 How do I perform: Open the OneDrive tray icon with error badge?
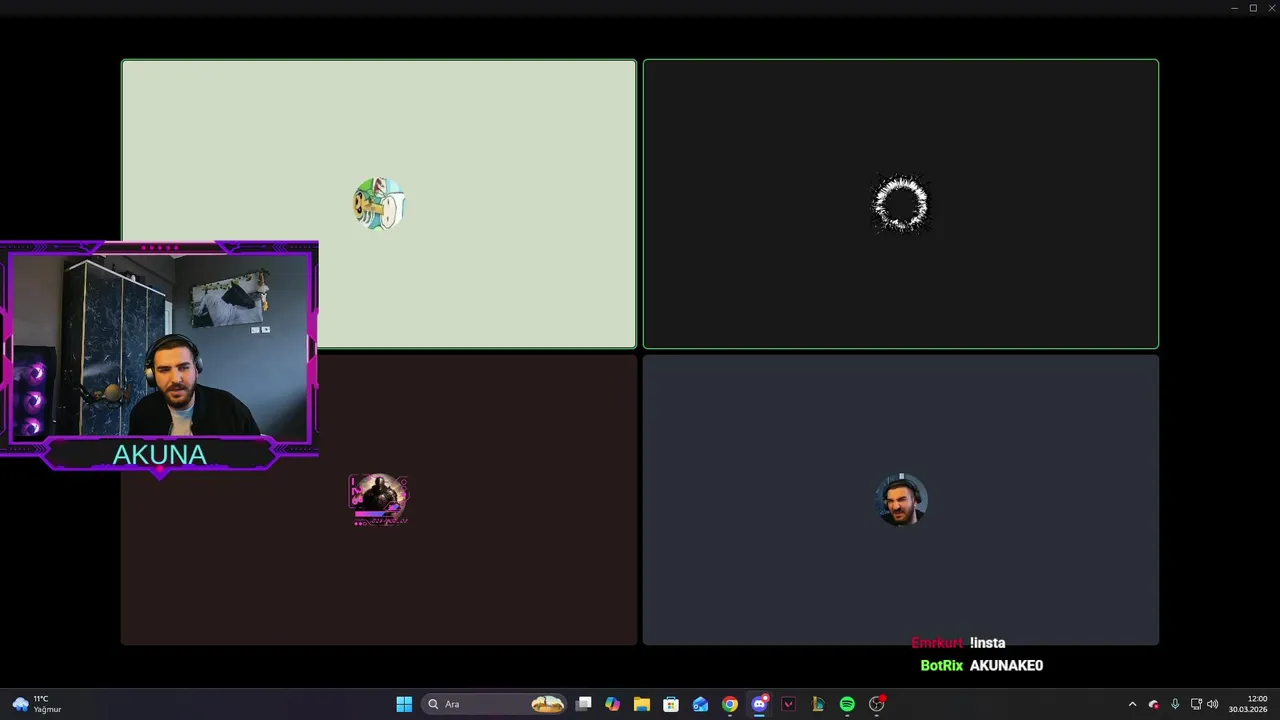click(x=1154, y=704)
